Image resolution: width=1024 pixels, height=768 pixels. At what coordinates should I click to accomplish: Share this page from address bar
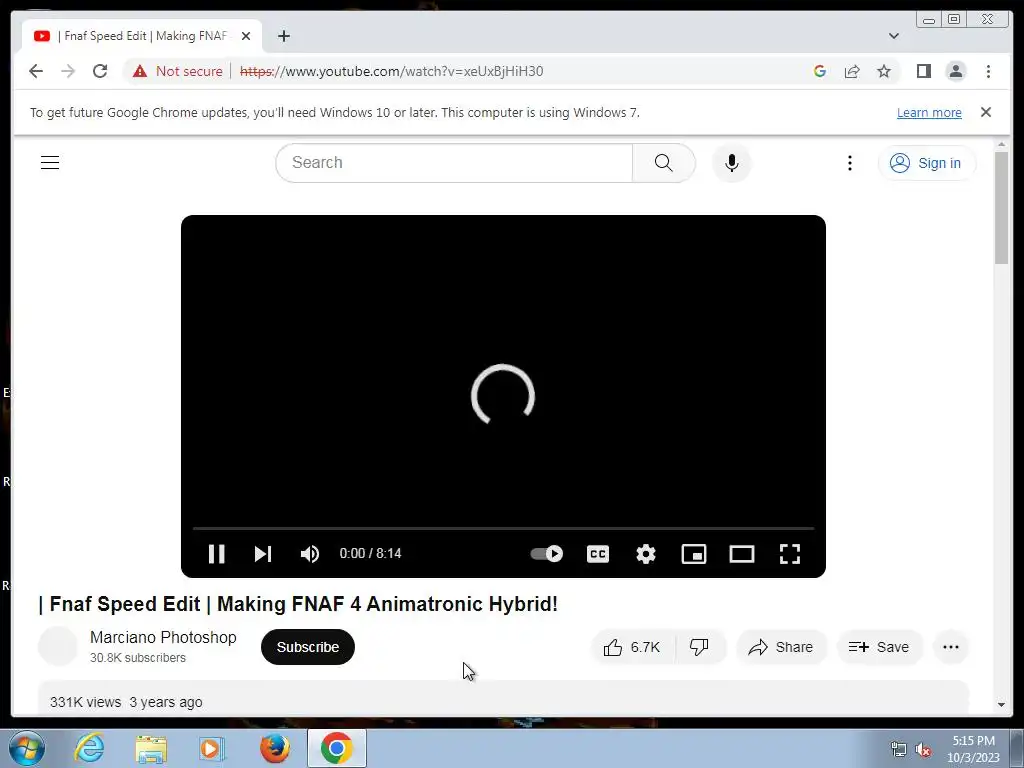pos(852,71)
